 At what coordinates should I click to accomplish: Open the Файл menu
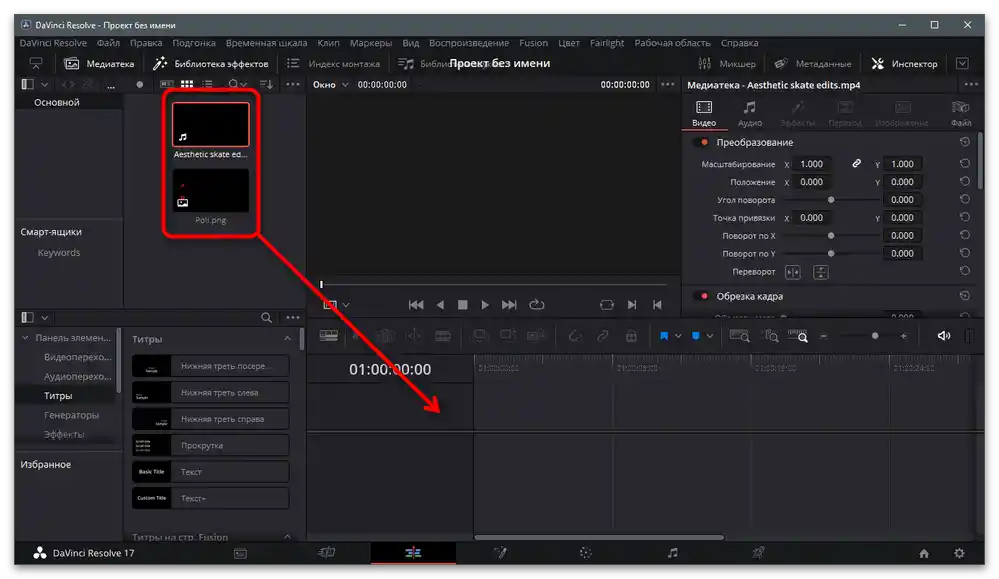[108, 43]
